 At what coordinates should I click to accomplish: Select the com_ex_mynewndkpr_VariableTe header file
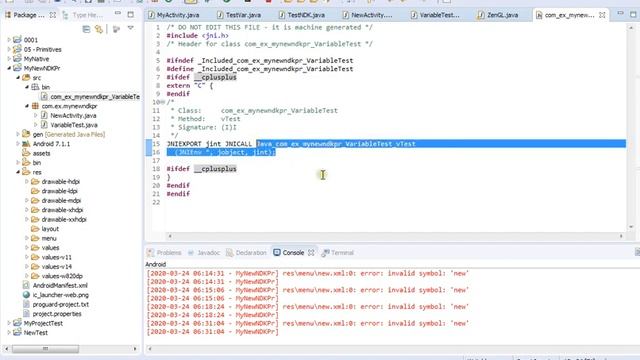point(95,97)
